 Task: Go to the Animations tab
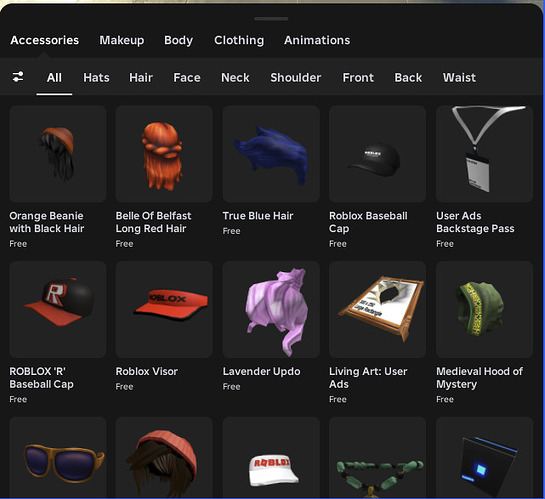[x=317, y=40]
